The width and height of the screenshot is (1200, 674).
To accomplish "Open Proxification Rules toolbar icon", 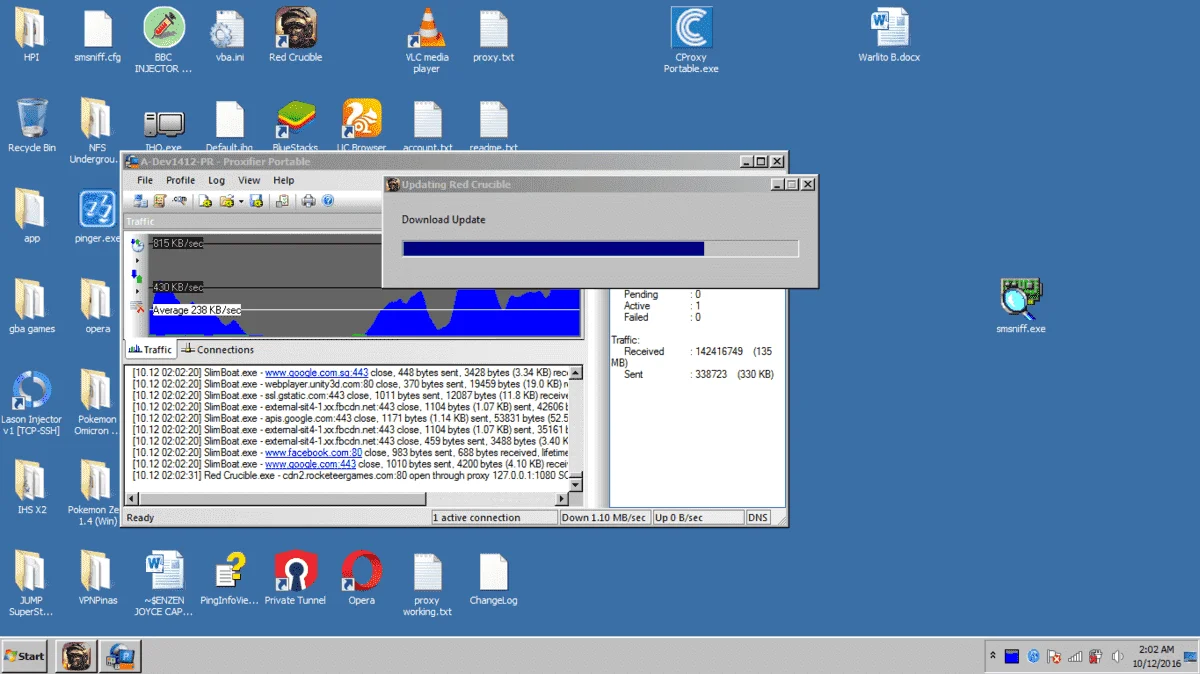I will (x=160, y=201).
